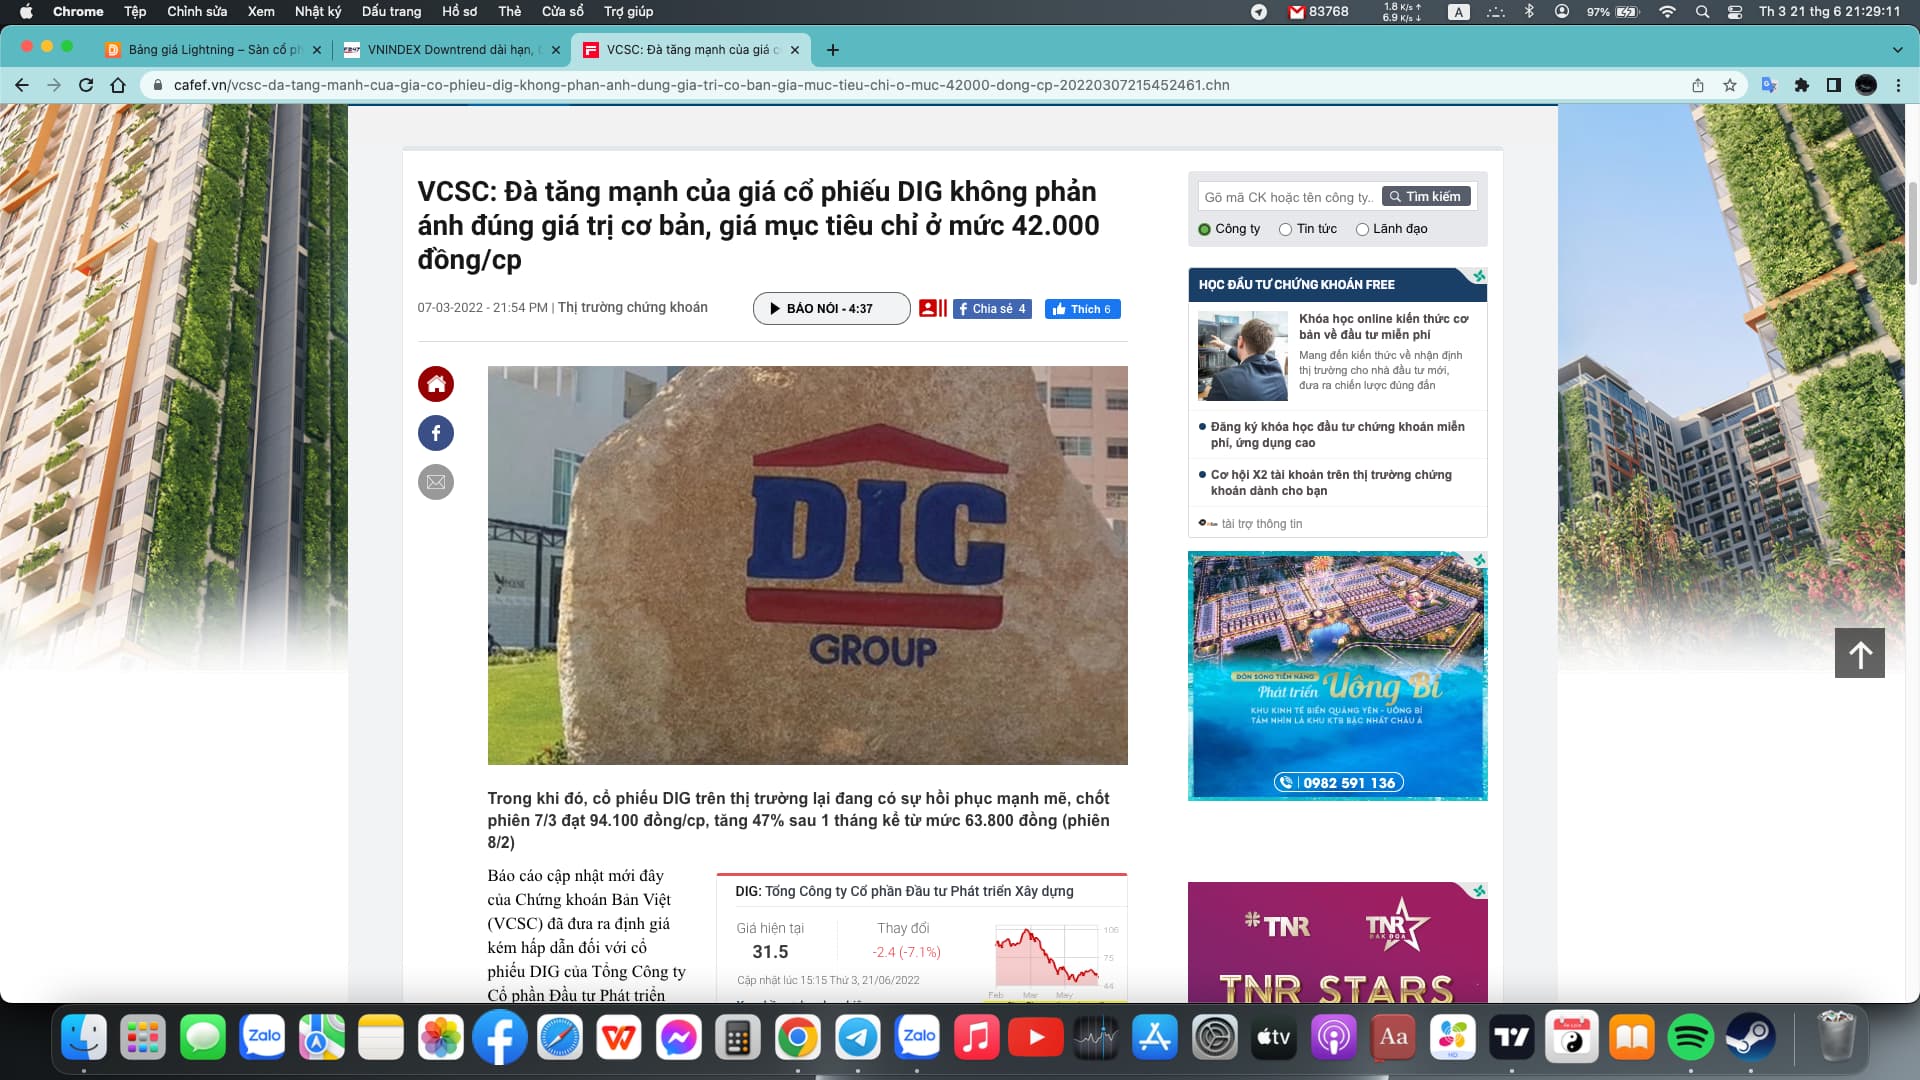Open the Dấu trang menu
Screen dimensions: 1920x1080
coord(391,11)
